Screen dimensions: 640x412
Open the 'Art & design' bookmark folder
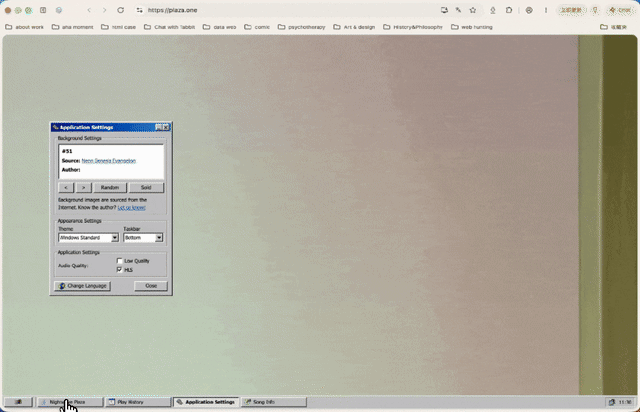[x=354, y=27]
